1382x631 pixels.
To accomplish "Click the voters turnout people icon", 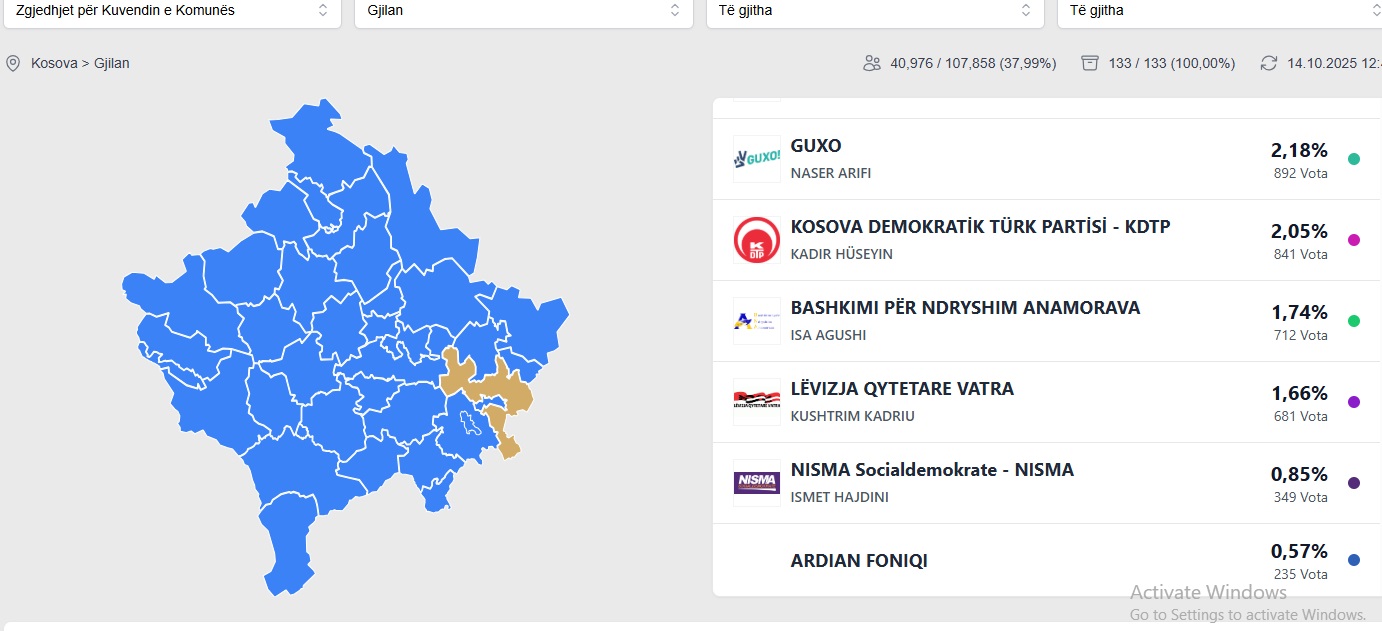I will click(x=872, y=63).
